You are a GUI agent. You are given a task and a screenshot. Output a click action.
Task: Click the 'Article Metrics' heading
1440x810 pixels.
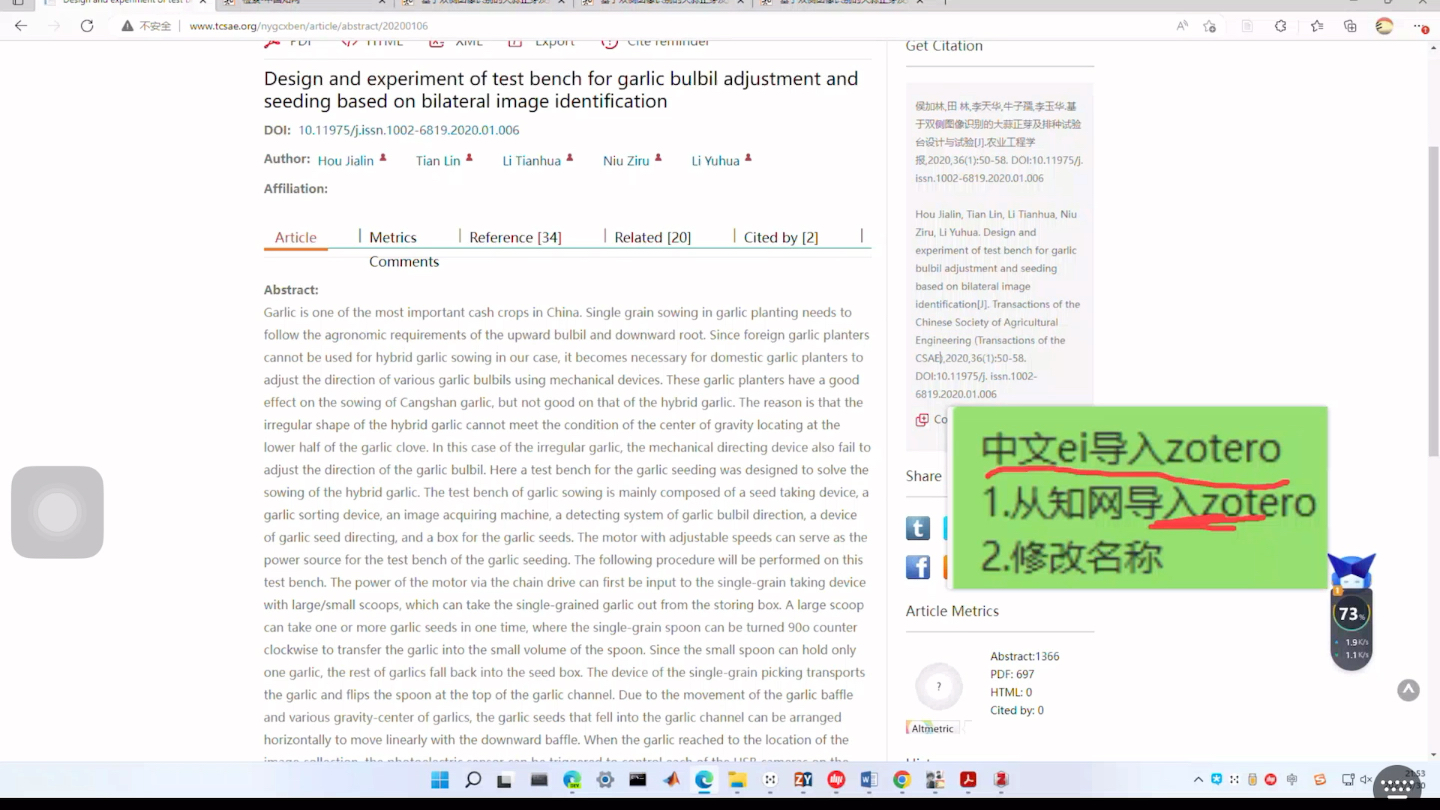tap(952, 611)
